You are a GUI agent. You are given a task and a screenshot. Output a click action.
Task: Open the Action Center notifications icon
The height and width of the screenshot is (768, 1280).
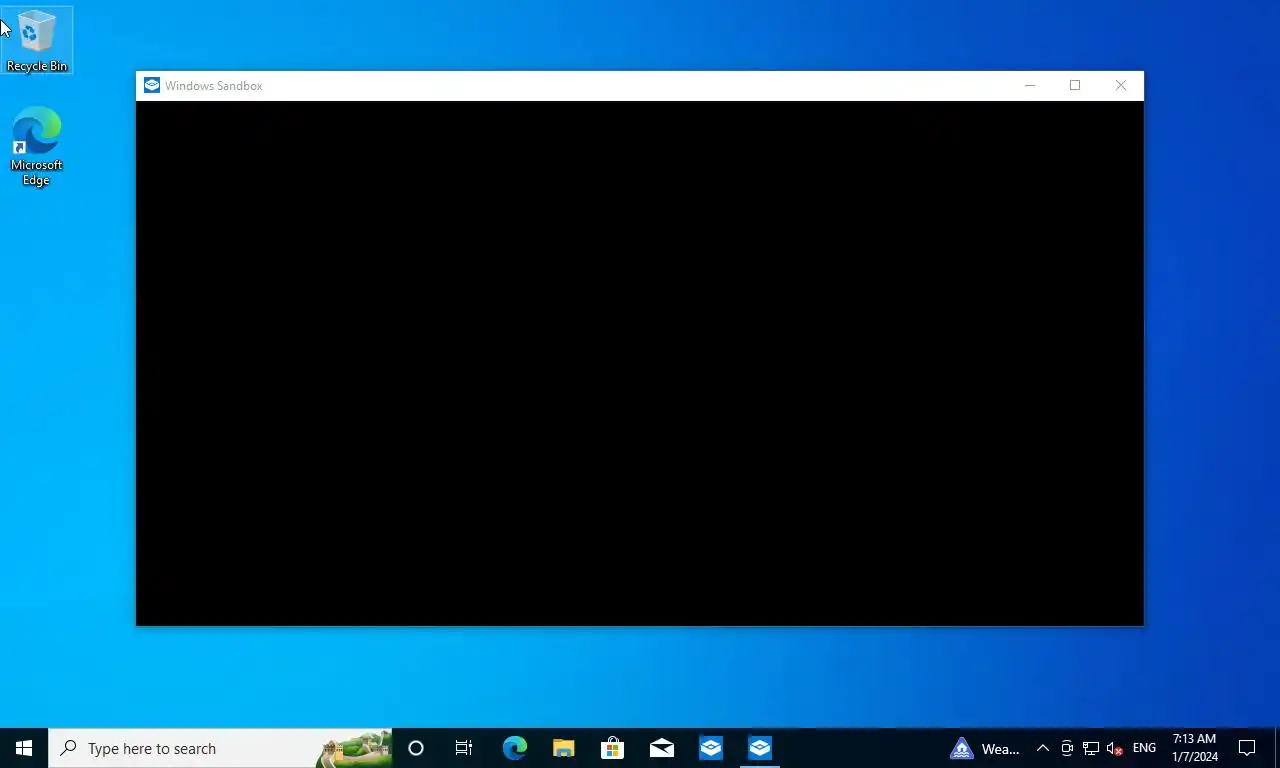coord(1247,748)
